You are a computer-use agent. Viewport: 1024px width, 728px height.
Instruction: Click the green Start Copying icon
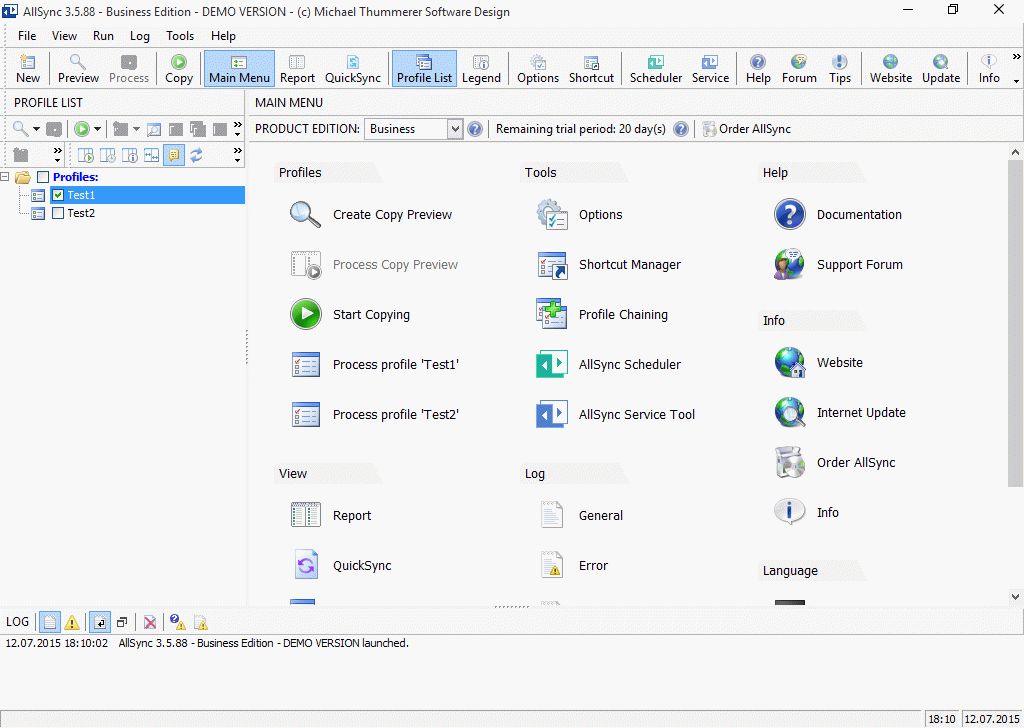[304, 314]
